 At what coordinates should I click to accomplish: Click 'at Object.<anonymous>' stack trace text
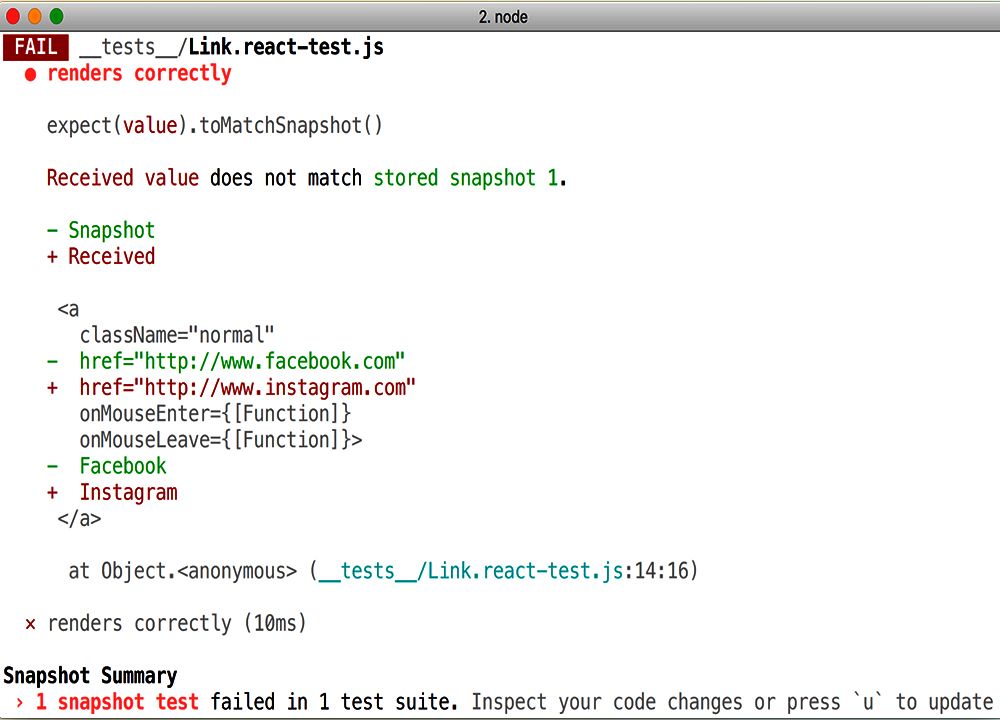[182, 571]
